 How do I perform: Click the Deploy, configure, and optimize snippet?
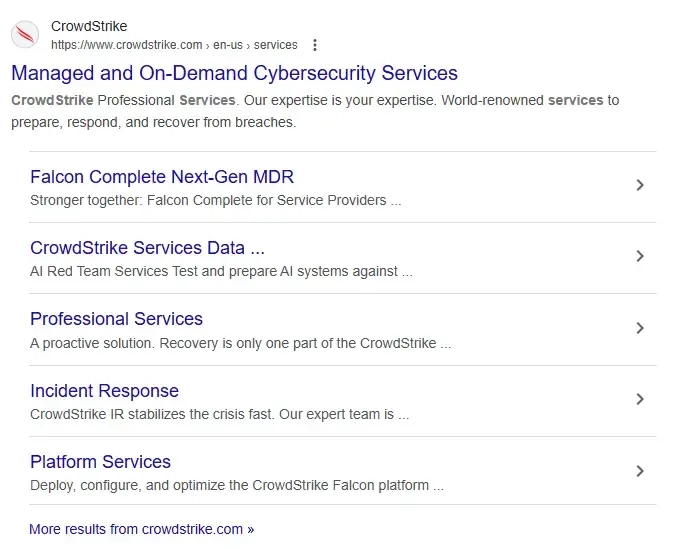[237, 485]
